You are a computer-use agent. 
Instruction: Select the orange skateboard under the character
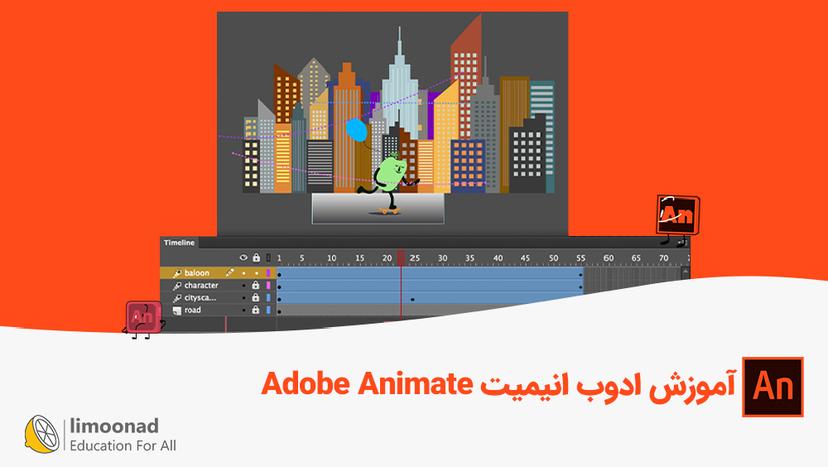pos(390,211)
